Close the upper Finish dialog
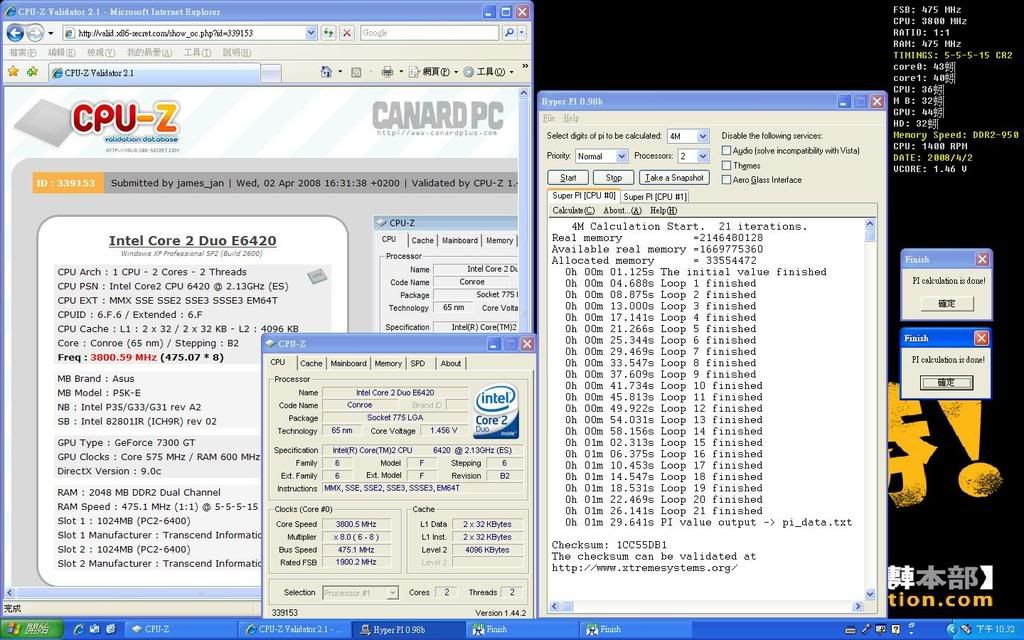The height and width of the screenshot is (640, 1024). [982, 259]
